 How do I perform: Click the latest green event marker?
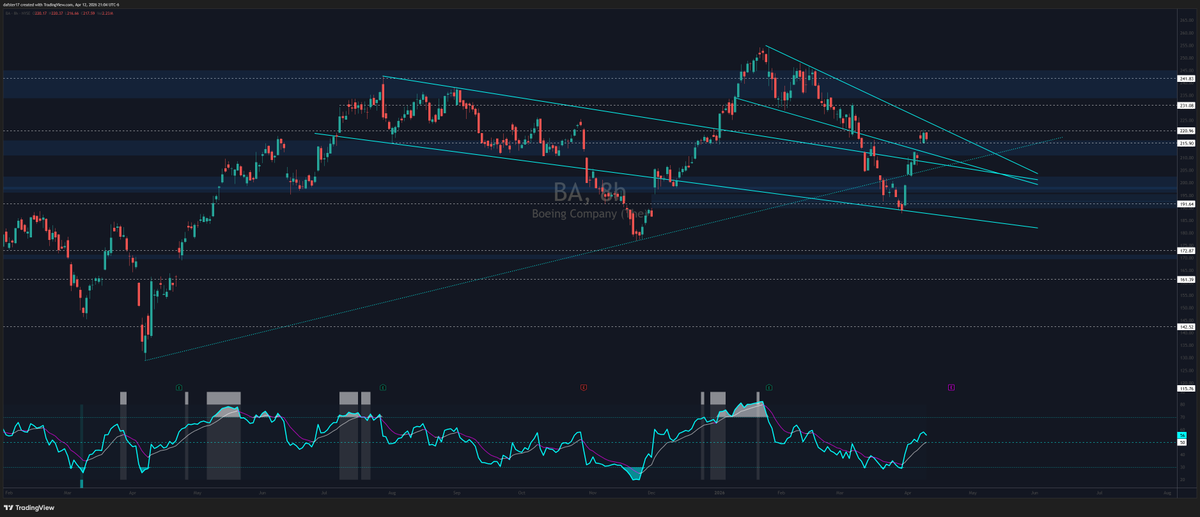pos(768,385)
